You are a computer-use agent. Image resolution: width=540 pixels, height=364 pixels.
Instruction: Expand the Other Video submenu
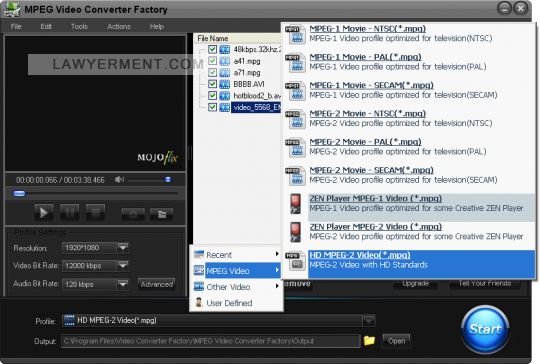(x=277, y=286)
